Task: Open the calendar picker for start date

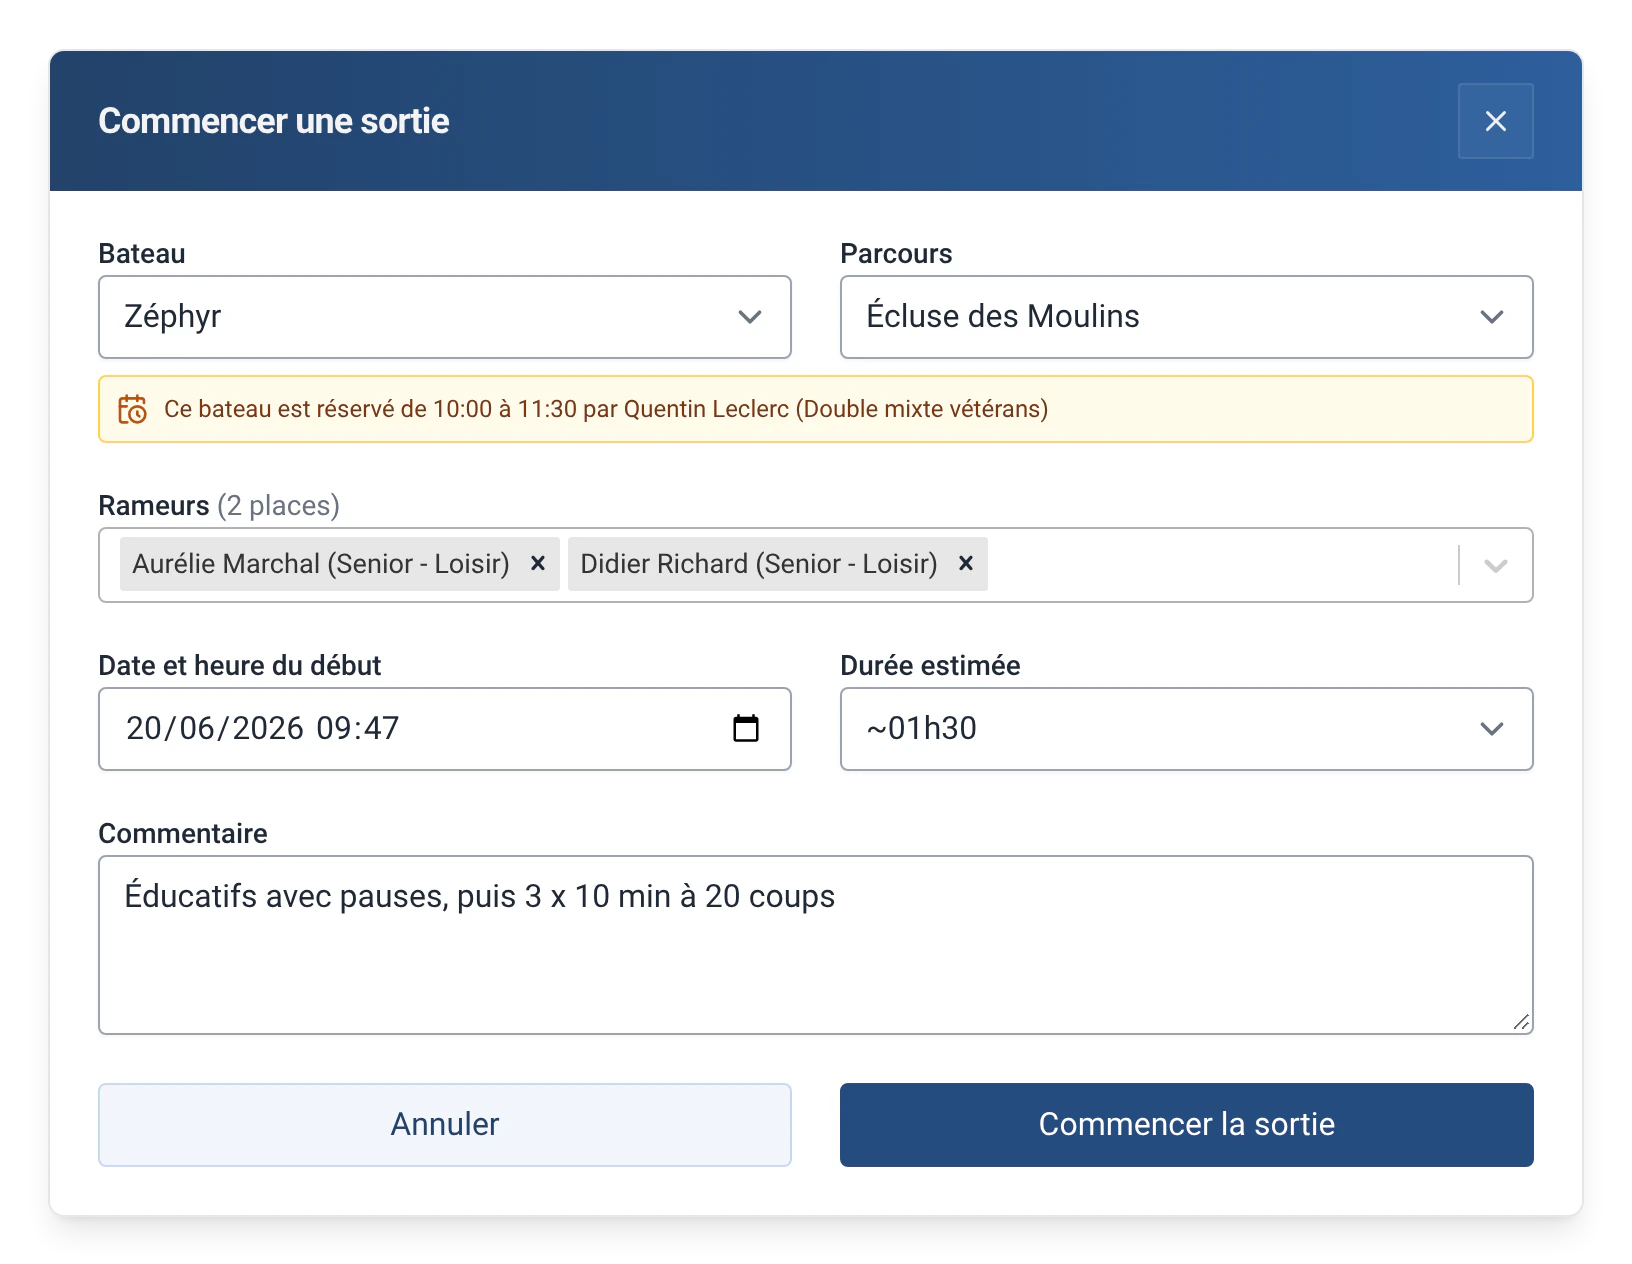Action: pyautogui.click(x=746, y=728)
